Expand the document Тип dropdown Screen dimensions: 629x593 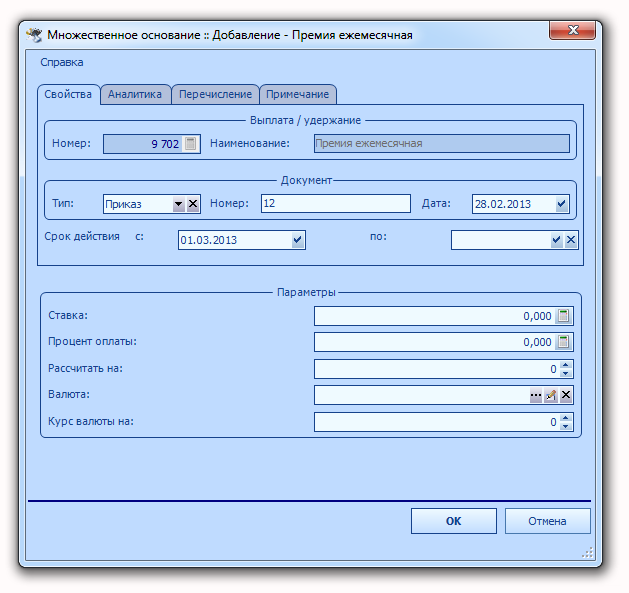(x=179, y=204)
